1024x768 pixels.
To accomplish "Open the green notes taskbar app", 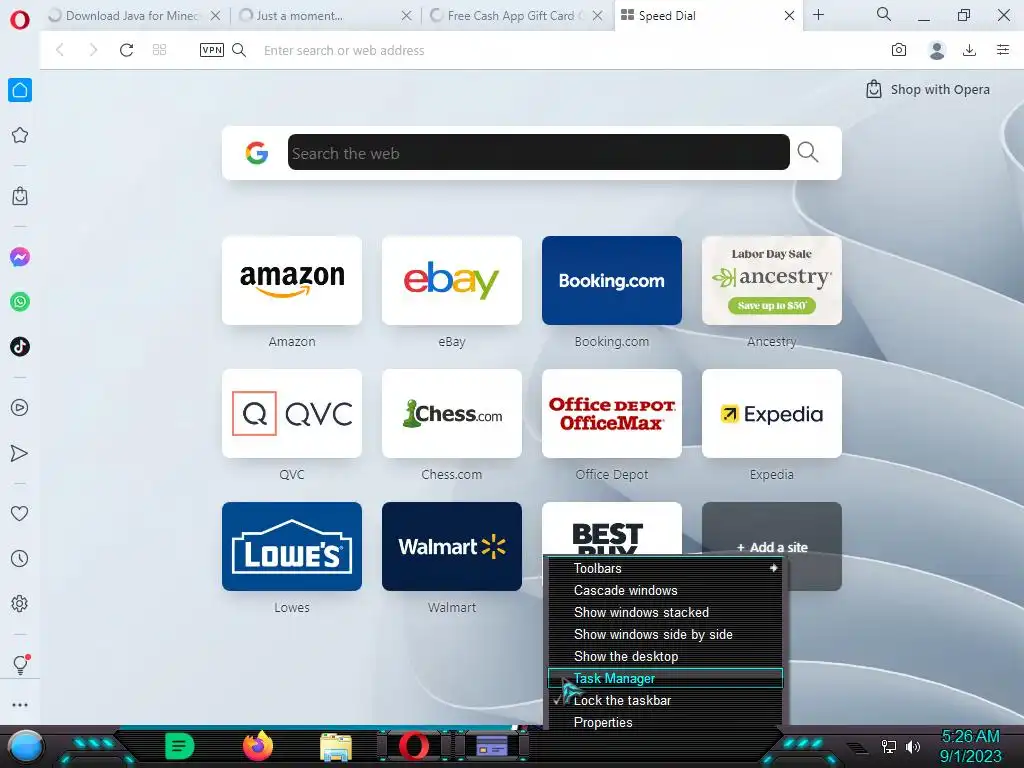I will tap(180, 746).
